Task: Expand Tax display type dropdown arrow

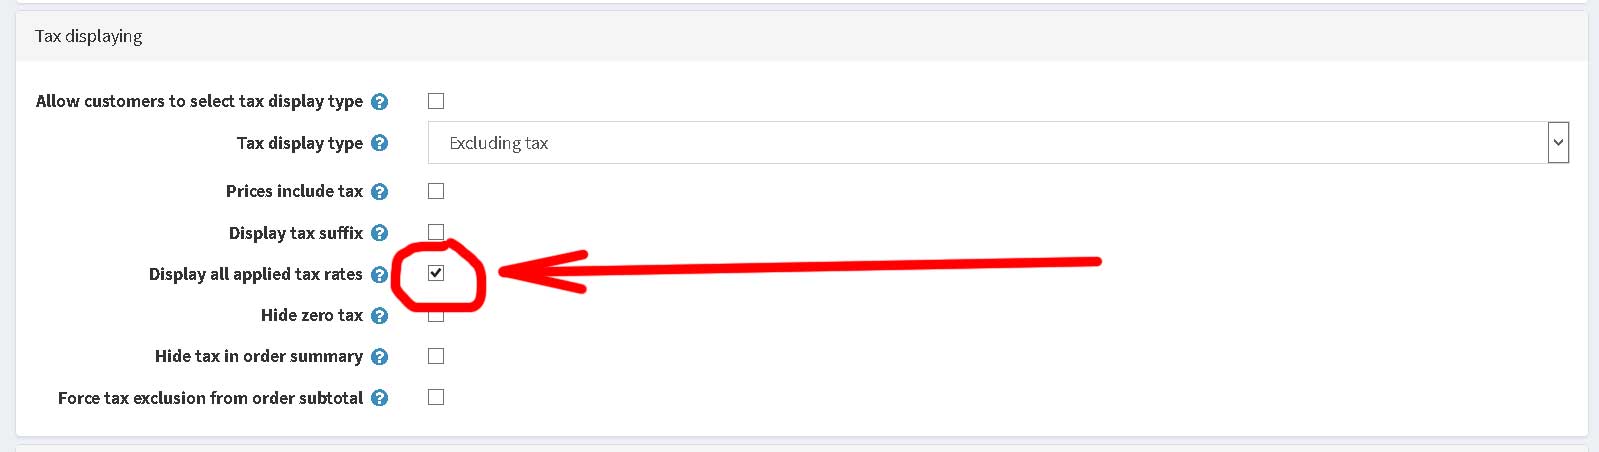Action: pyautogui.click(x=1558, y=143)
